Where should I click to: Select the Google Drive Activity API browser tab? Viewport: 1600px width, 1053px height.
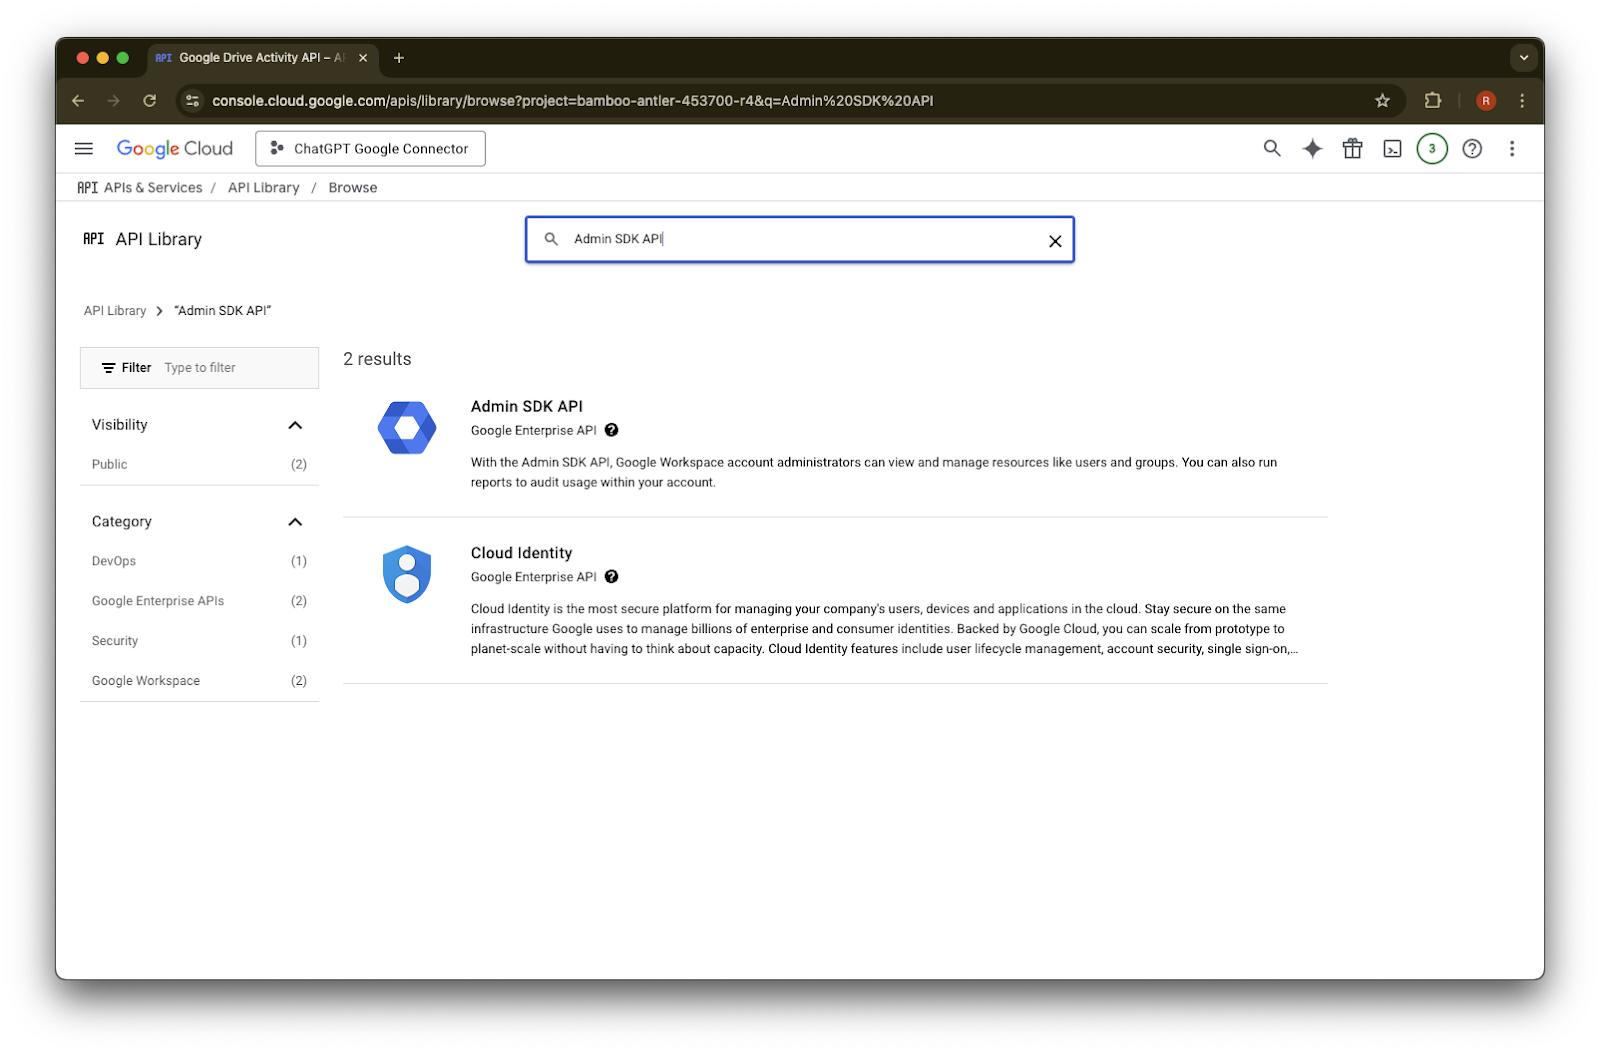pos(262,58)
